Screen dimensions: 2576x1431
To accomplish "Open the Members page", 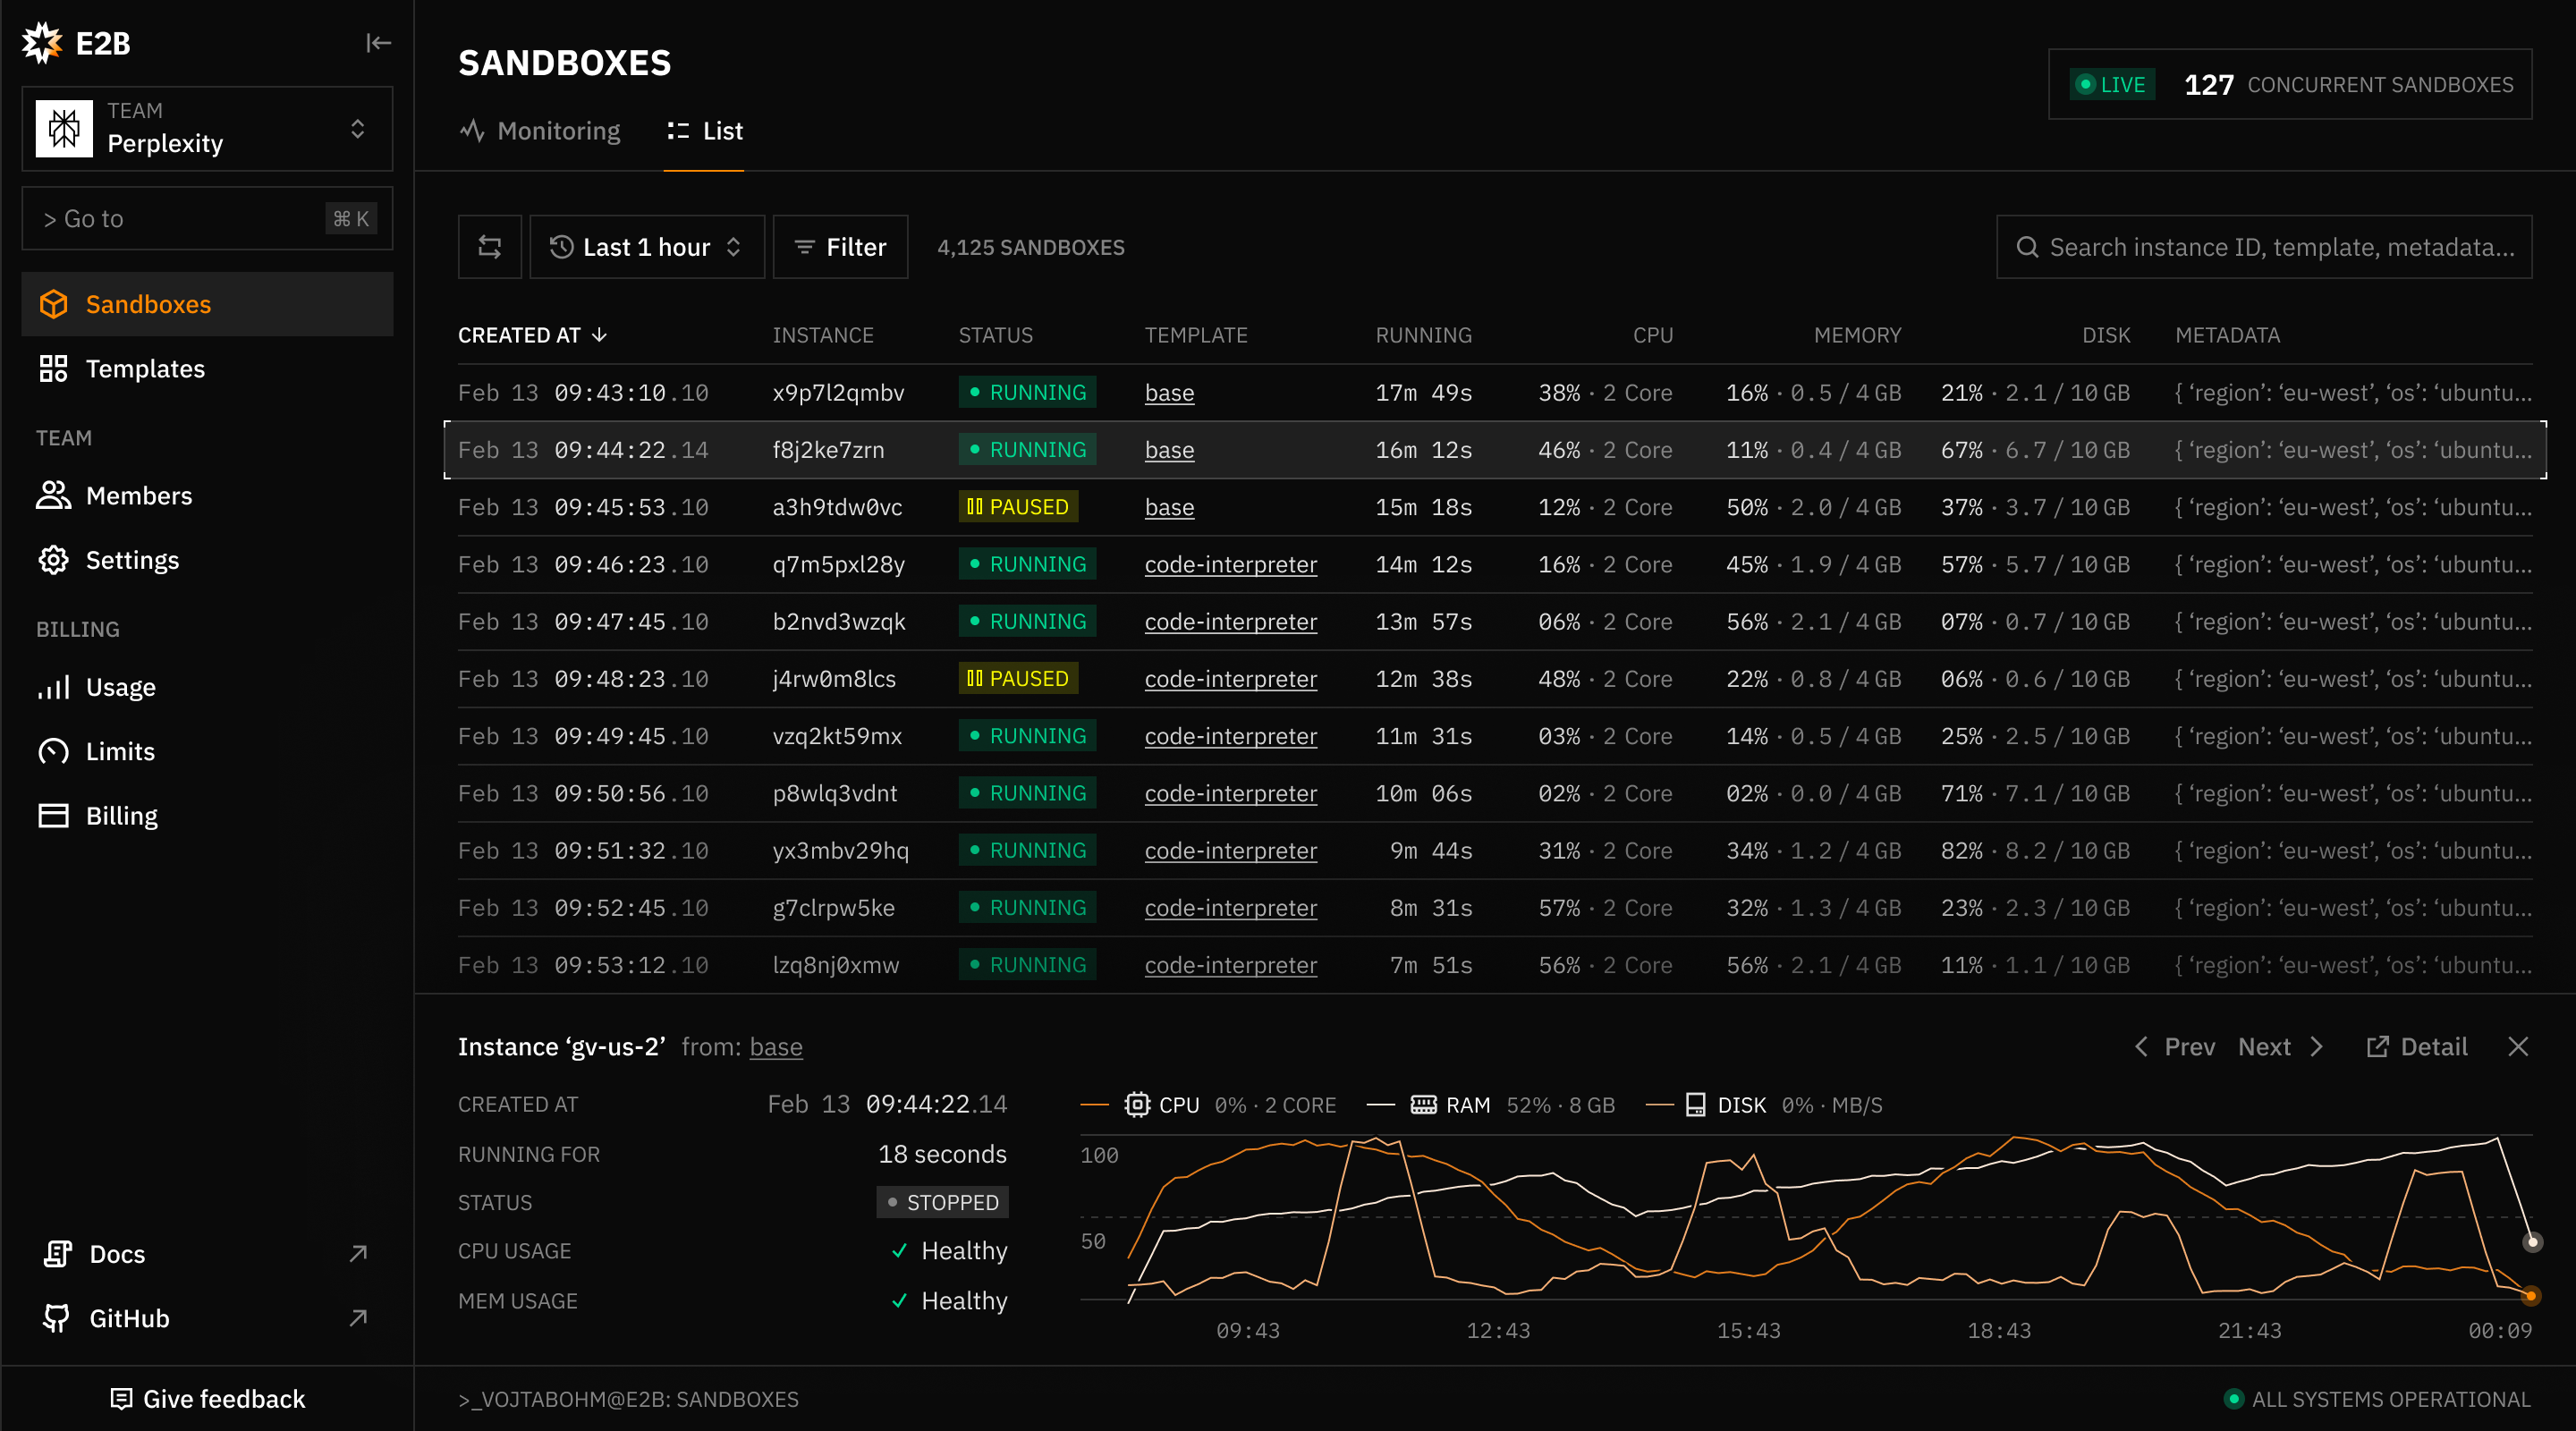I will (139, 495).
